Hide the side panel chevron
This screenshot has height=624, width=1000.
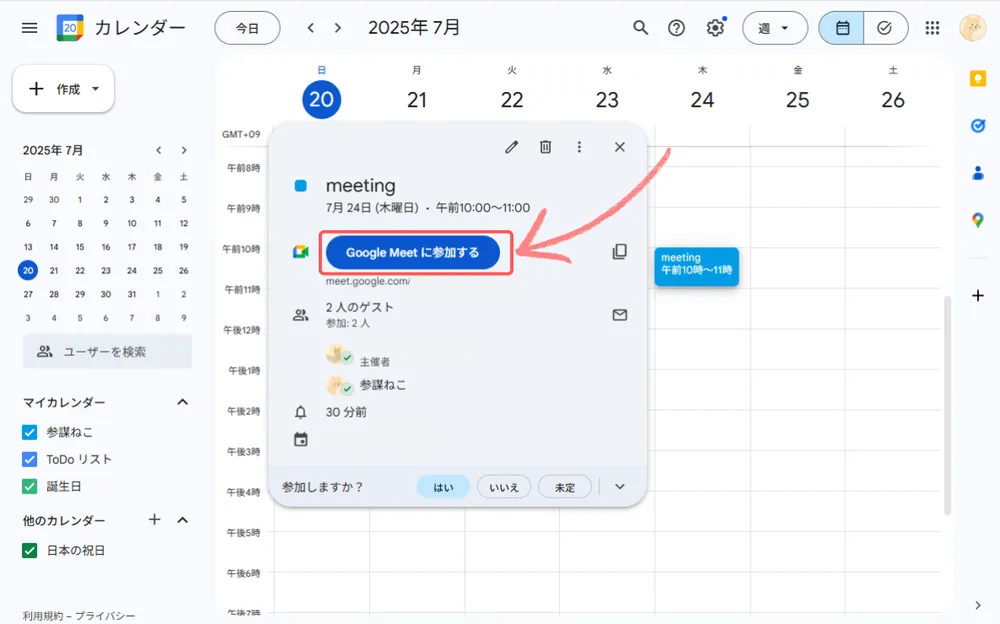978,605
